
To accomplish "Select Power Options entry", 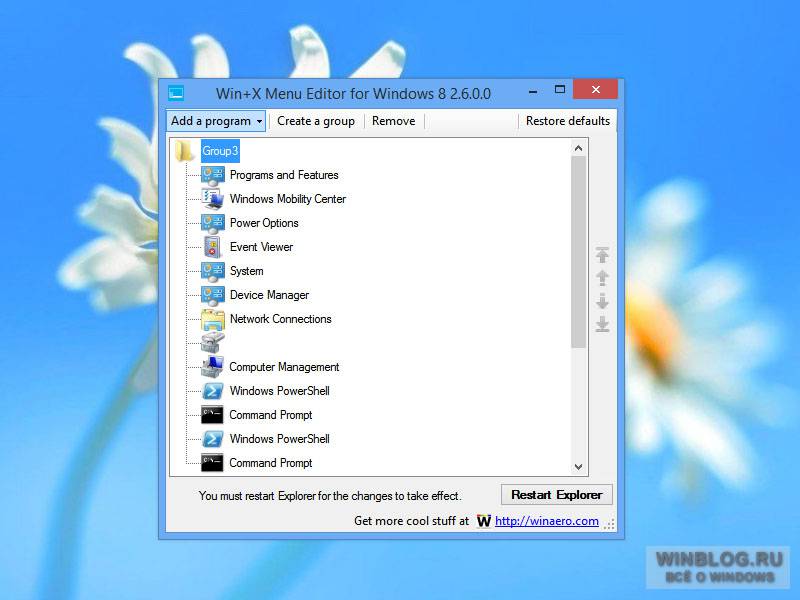I will 264,223.
